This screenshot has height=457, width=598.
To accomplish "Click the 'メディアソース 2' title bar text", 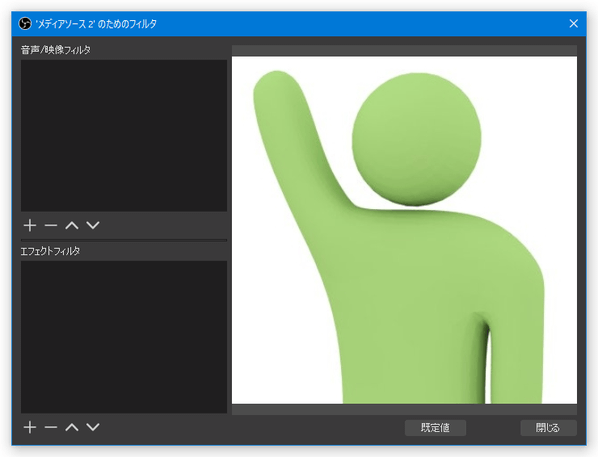I will click(96, 24).
